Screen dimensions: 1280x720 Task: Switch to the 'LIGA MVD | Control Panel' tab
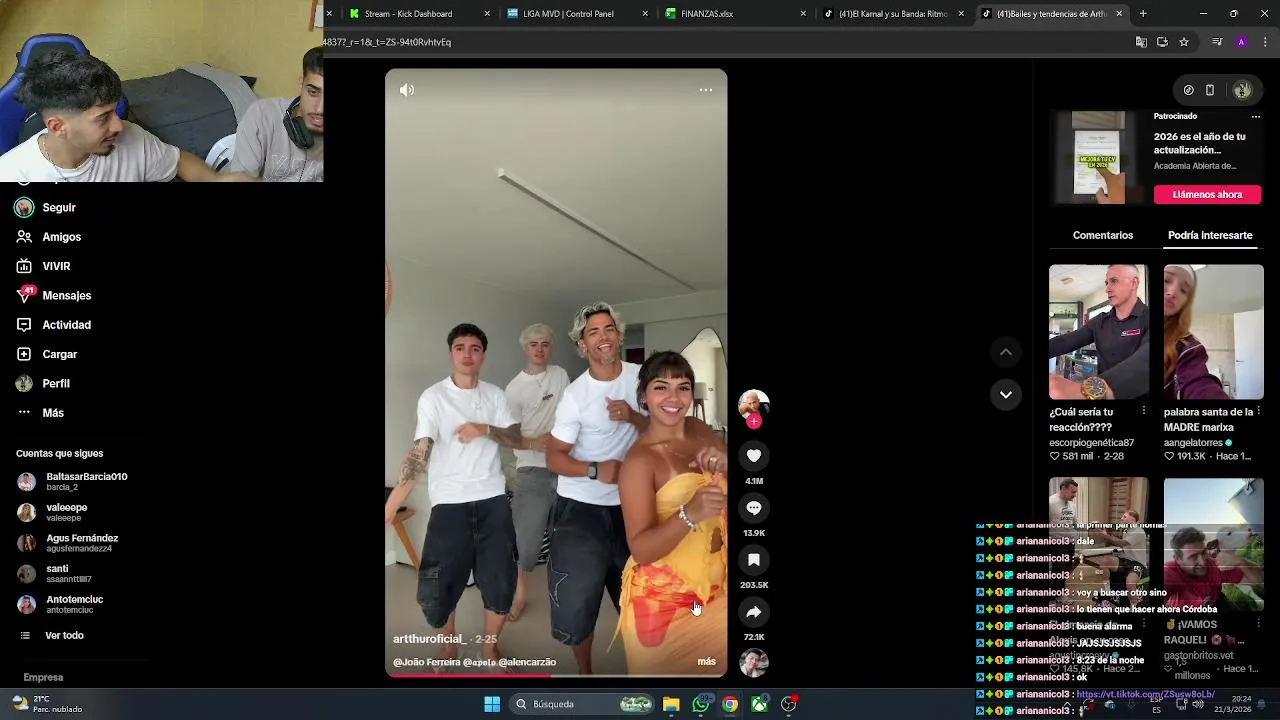click(x=578, y=14)
